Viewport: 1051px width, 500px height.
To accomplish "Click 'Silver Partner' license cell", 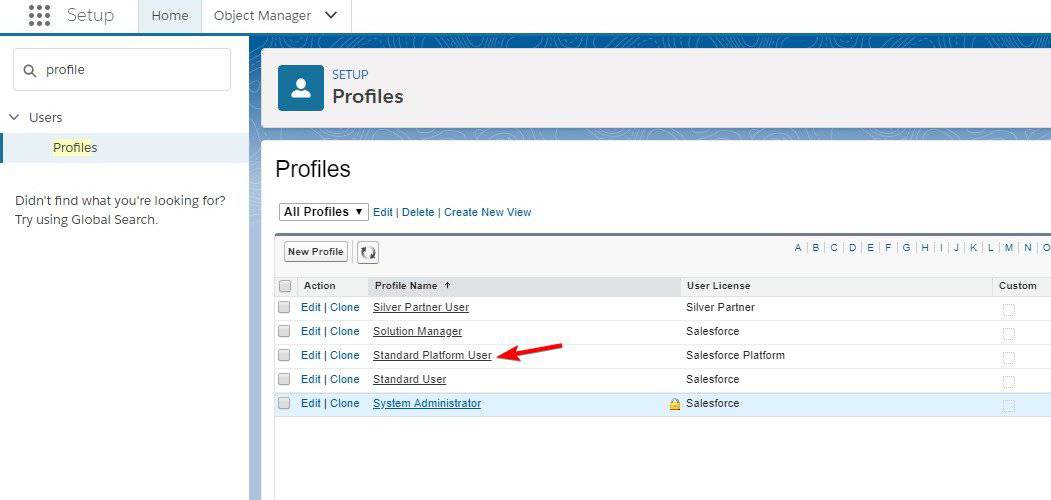I will click(721, 307).
